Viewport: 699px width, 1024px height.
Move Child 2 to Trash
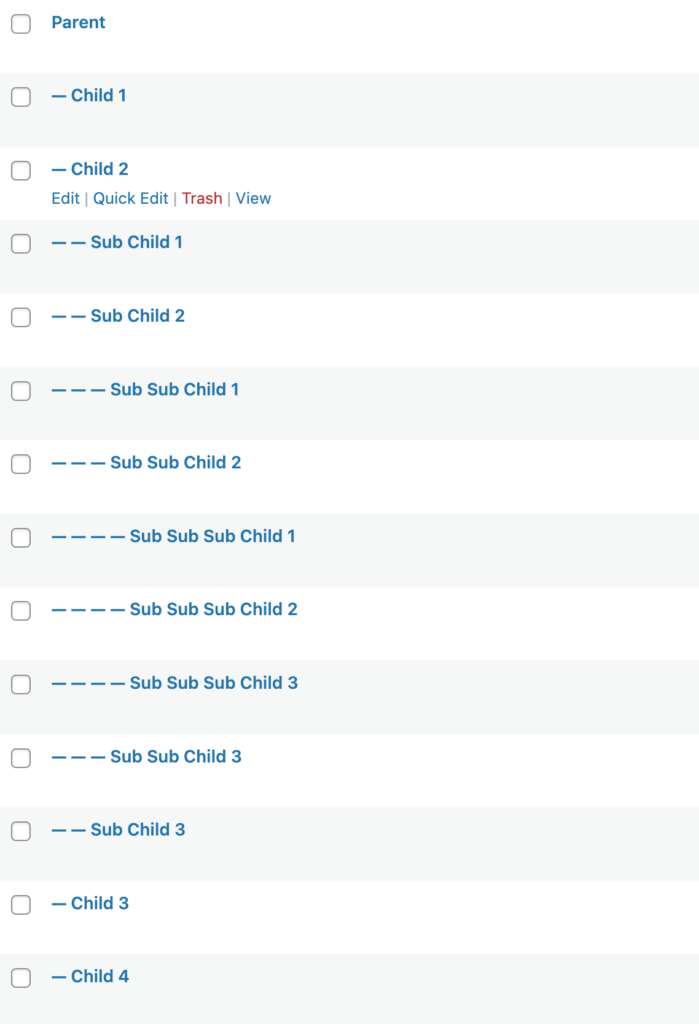(x=202, y=198)
